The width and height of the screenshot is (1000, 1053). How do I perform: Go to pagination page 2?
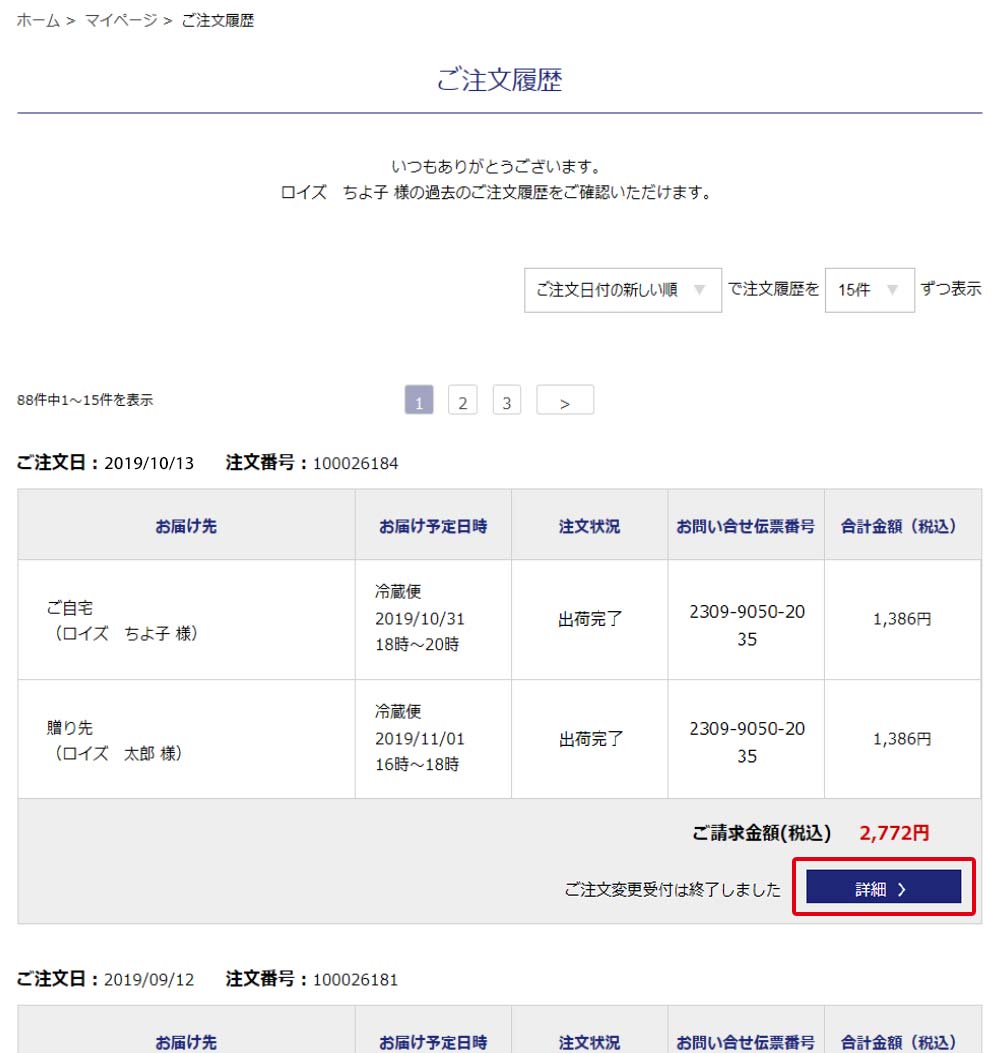pyautogui.click(x=463, y=400)
